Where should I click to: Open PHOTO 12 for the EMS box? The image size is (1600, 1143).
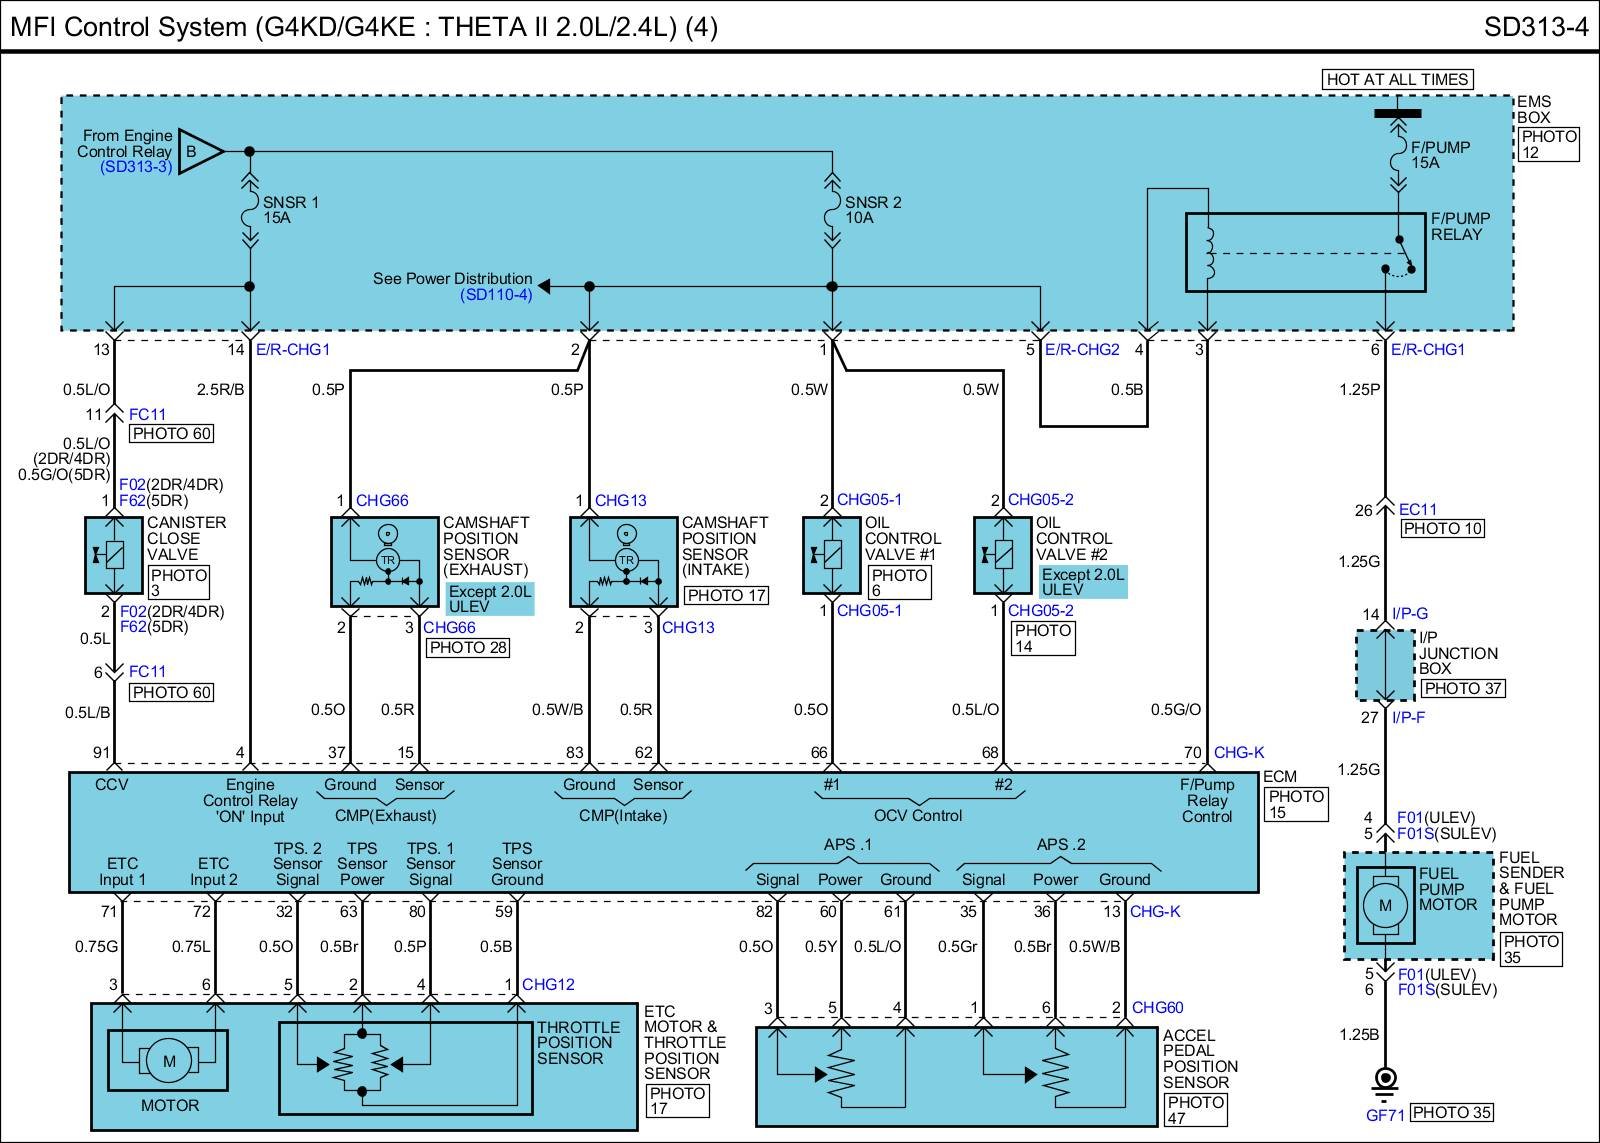coord(1548,144)
